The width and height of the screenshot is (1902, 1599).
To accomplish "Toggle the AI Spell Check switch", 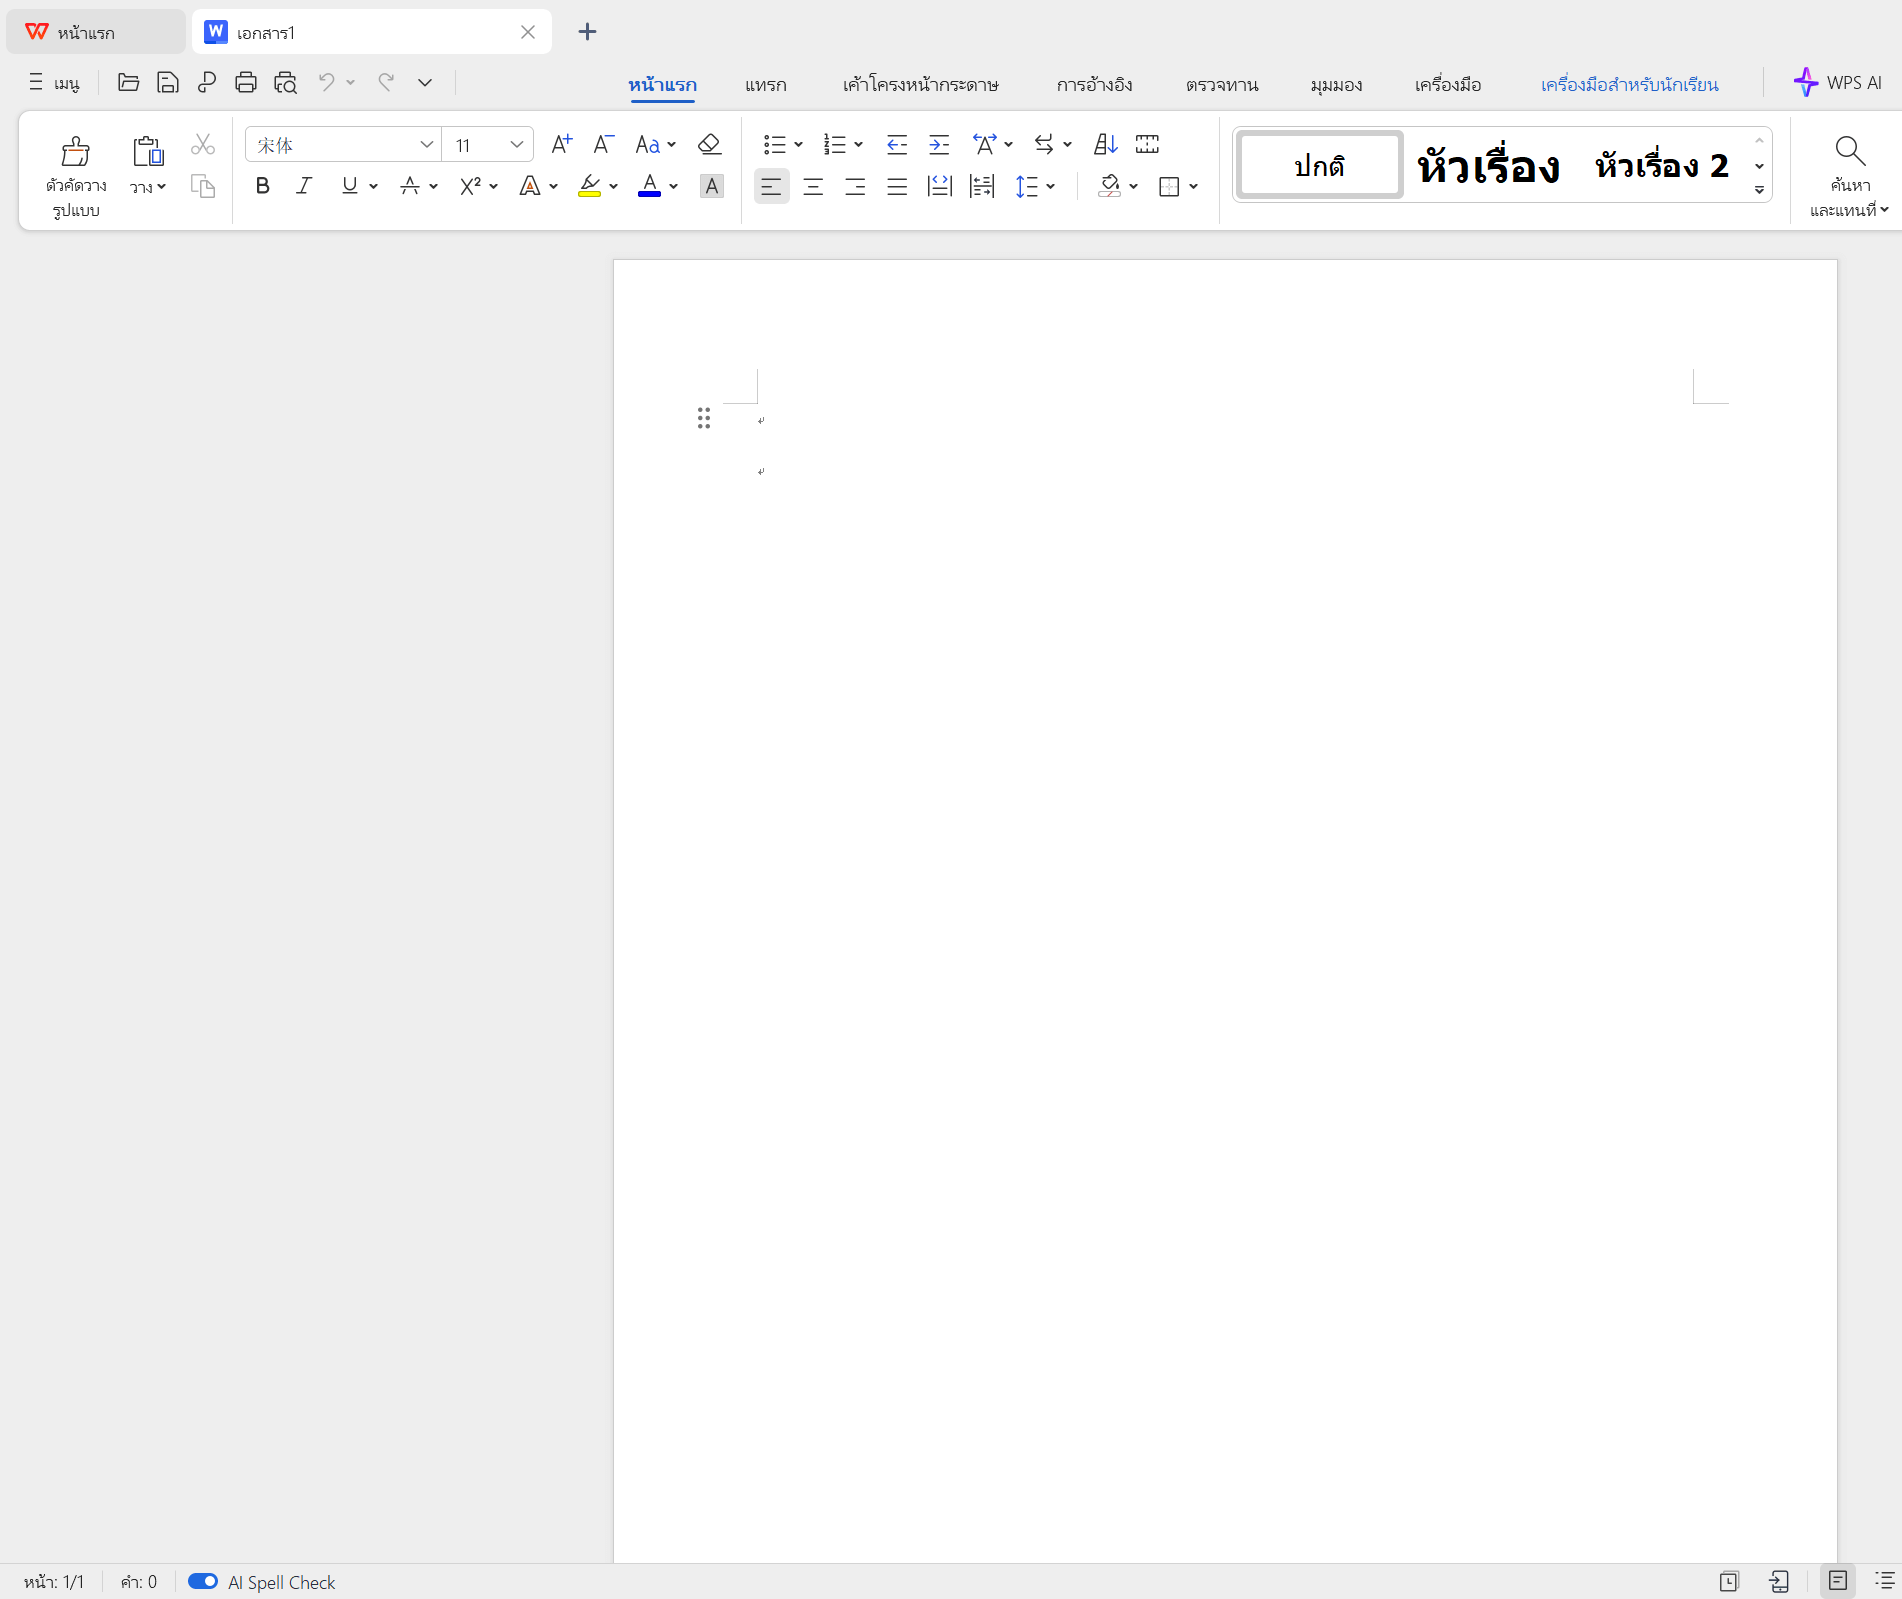I will click(203, 1581).
